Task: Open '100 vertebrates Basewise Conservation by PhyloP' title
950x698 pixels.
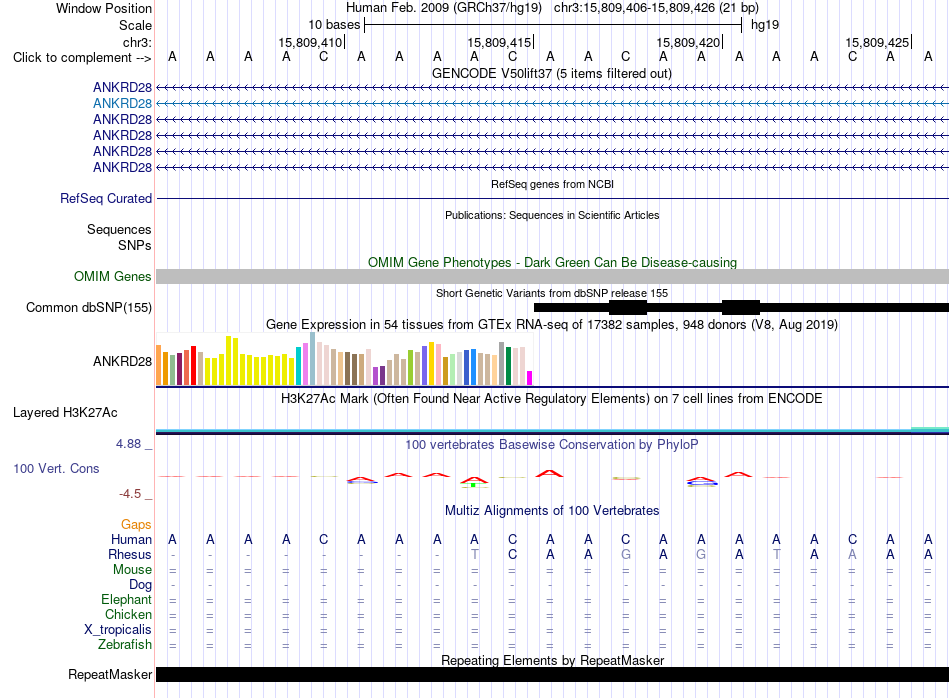Action: pyautogui.click(x=551, y=445)
